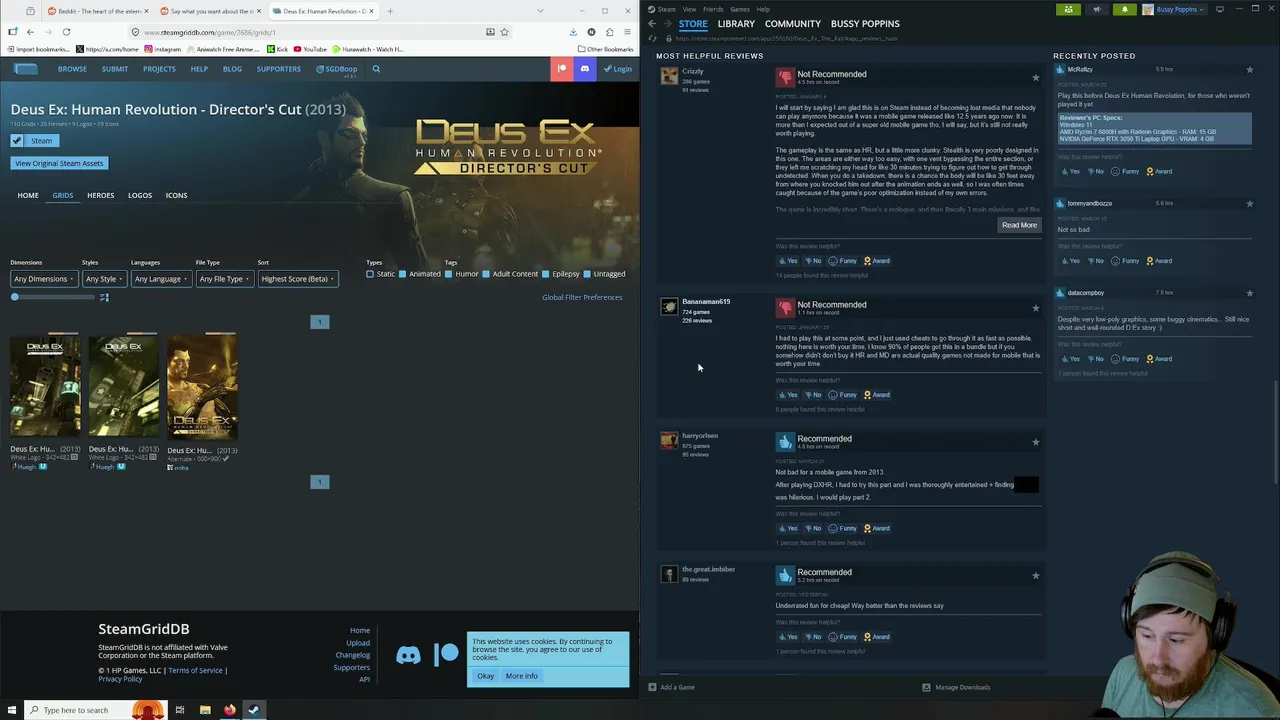Open the SteamGridDB search icon
1280x720 pixels.
tap(376, 69)
